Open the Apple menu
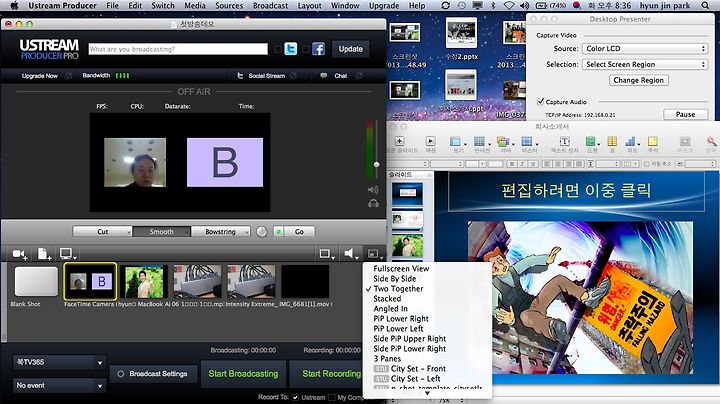720x404 pixels. 14,6
